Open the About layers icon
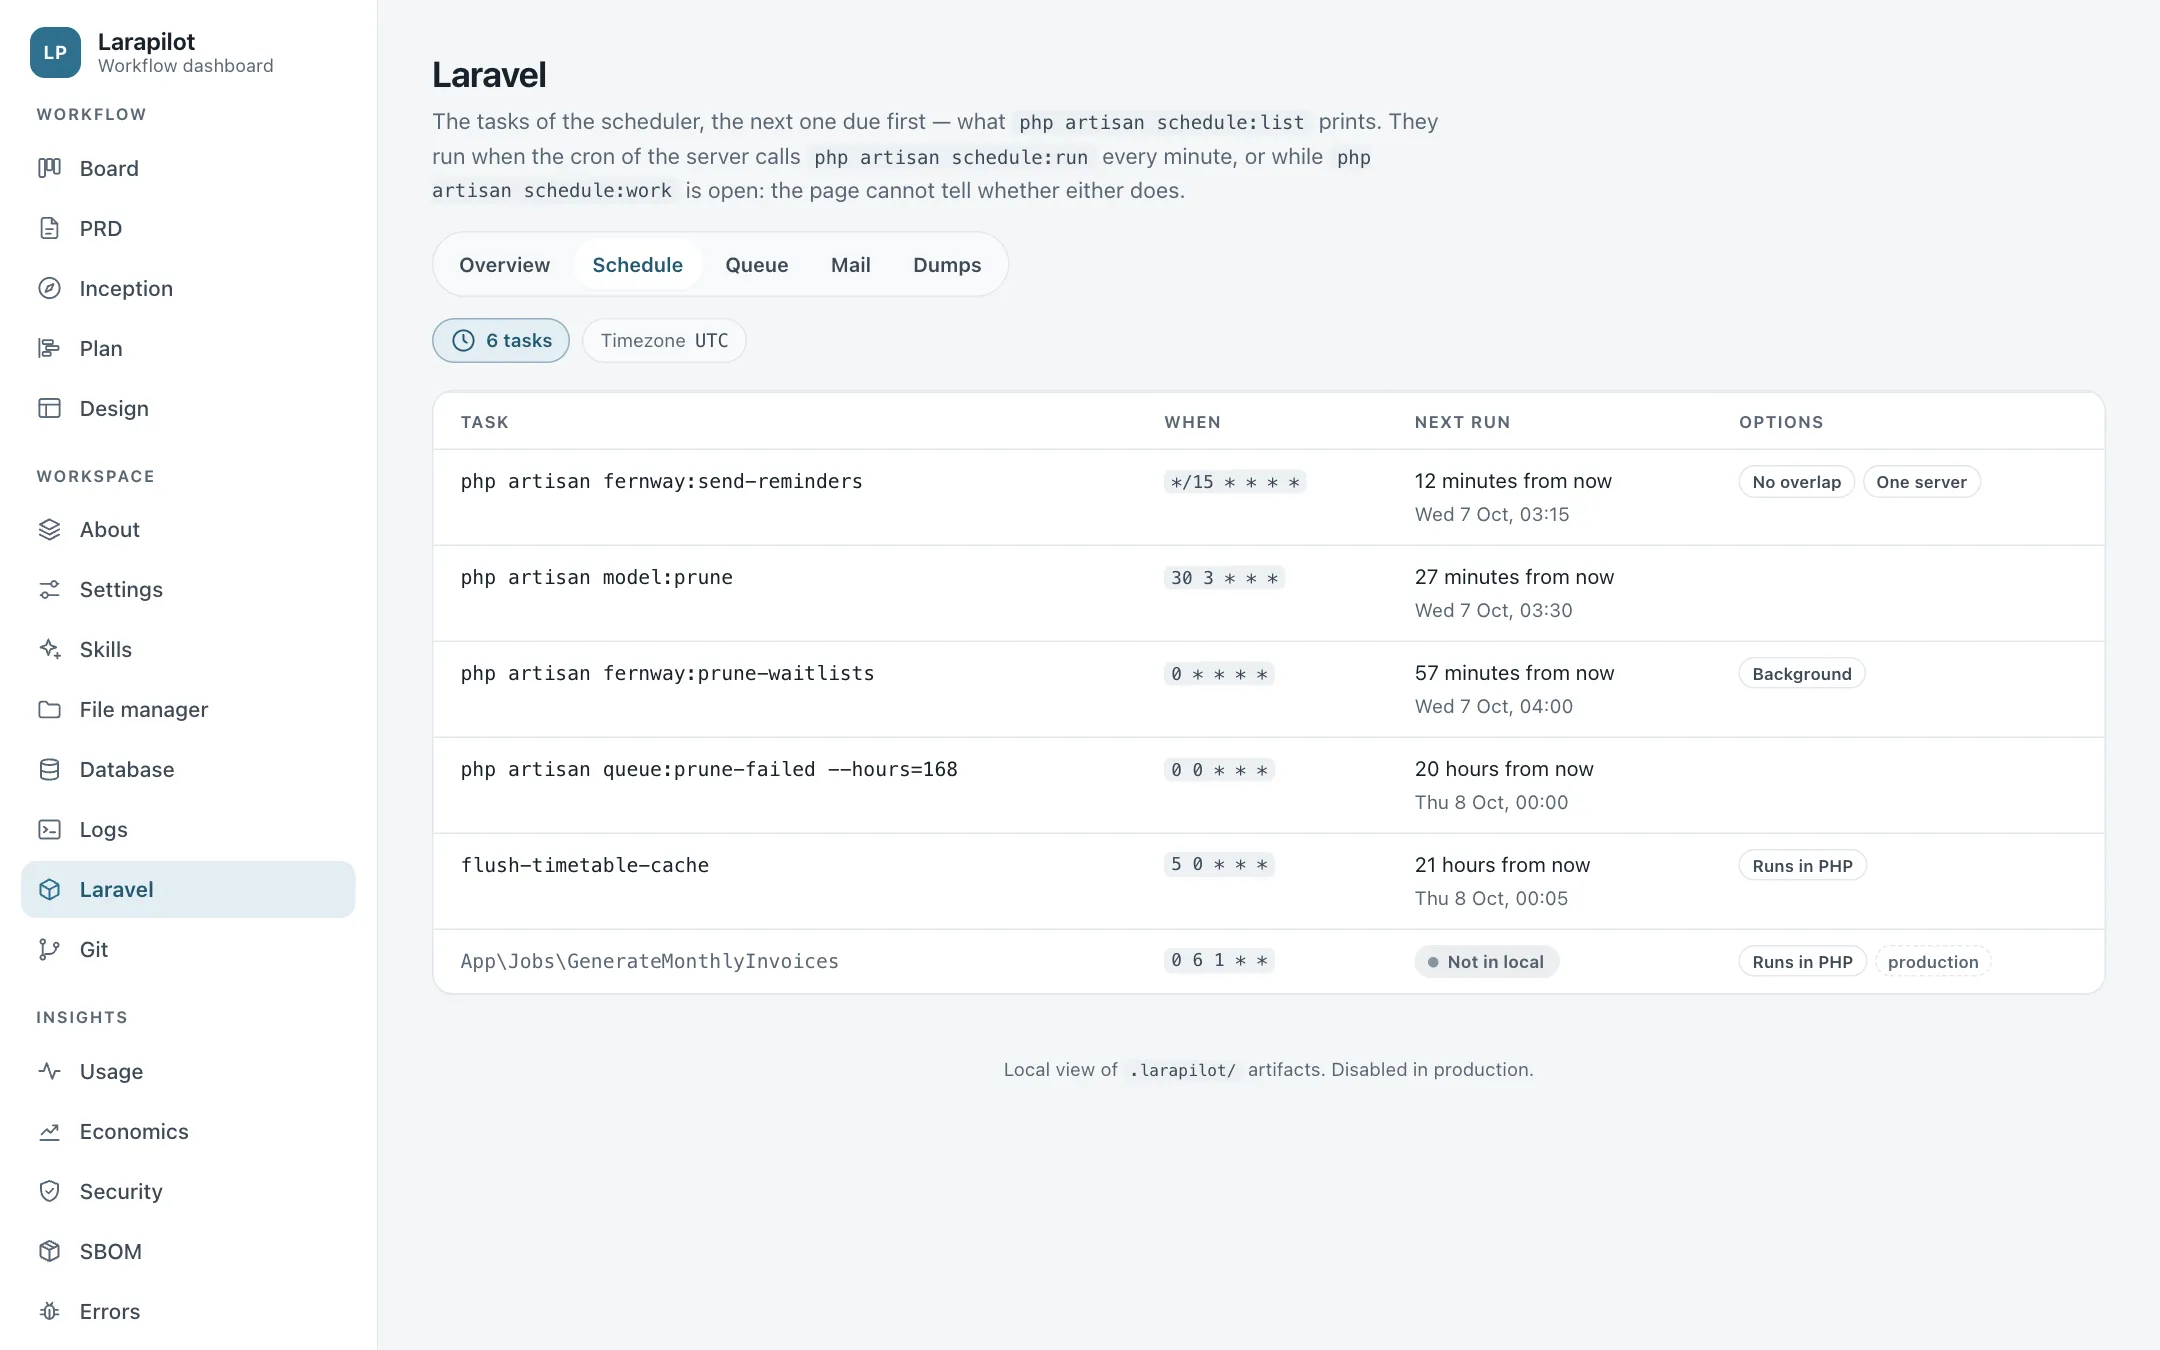This screenshot has height=1350, width=2160. (49, 529)
